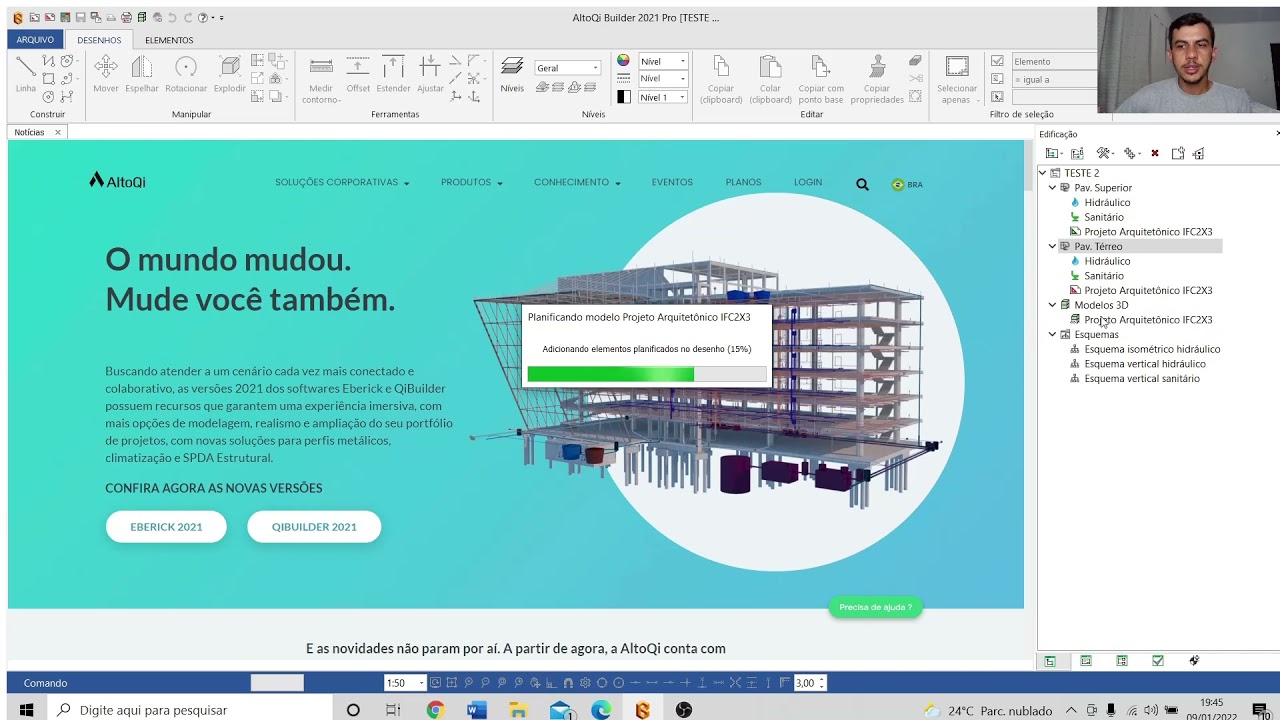Screen dimensions: 1280x720
Task: Select Copiar com ponto base
Action: click(x=821, y=79)
